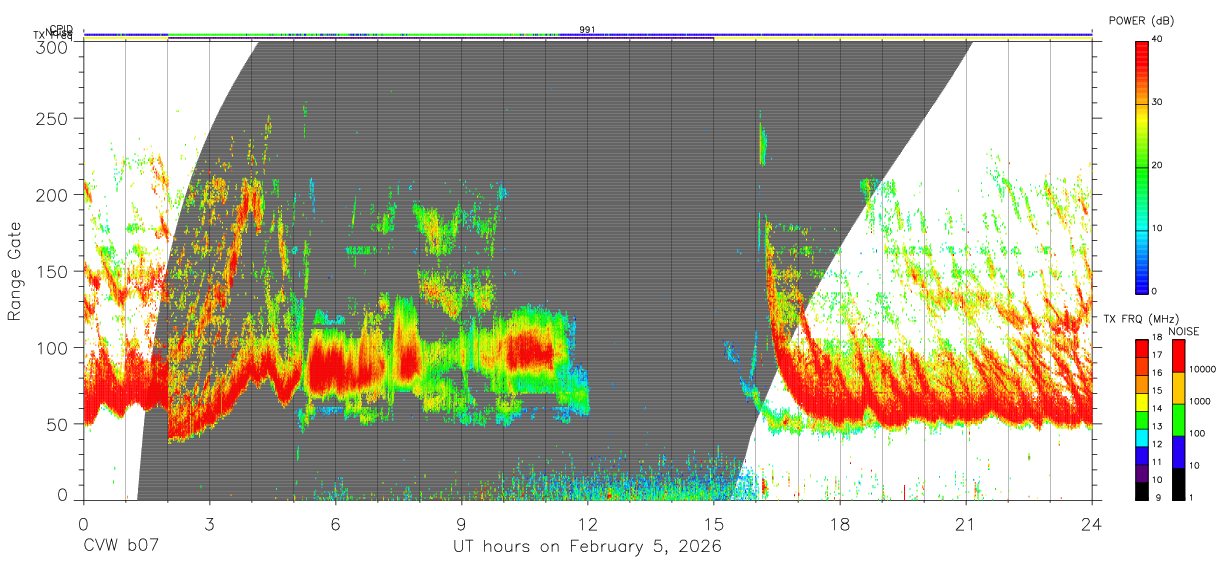Click the 15 MHz frequency label

pos(1159,390)
